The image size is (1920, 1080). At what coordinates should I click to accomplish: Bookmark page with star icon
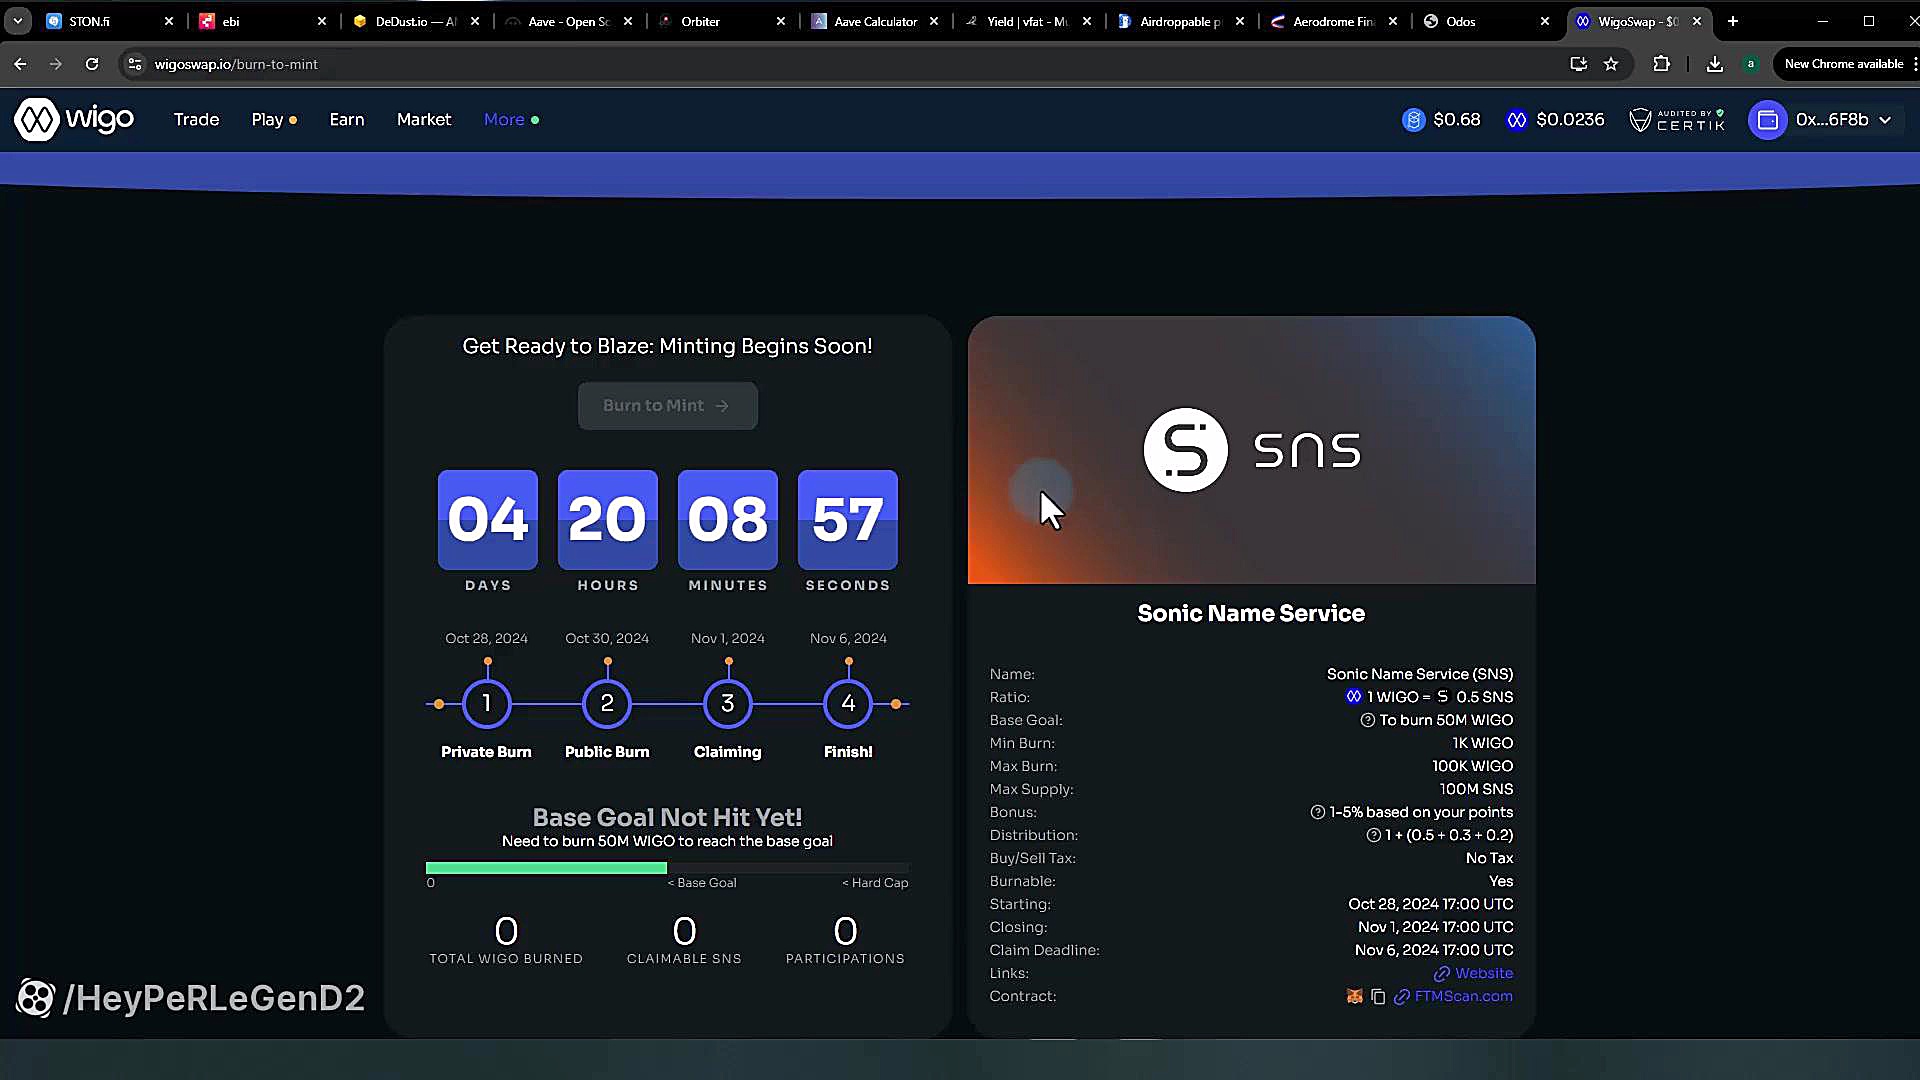pos(1611,64)
